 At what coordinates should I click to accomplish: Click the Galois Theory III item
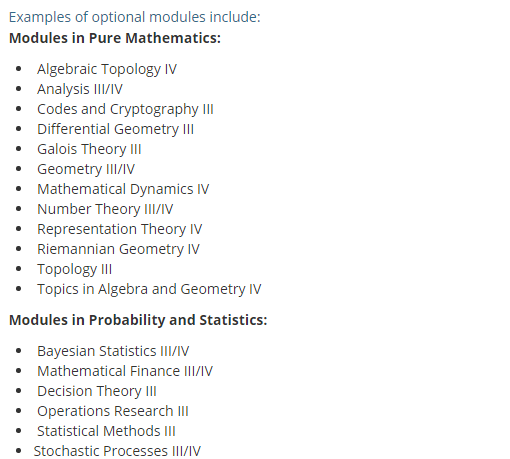coord(89,149)
